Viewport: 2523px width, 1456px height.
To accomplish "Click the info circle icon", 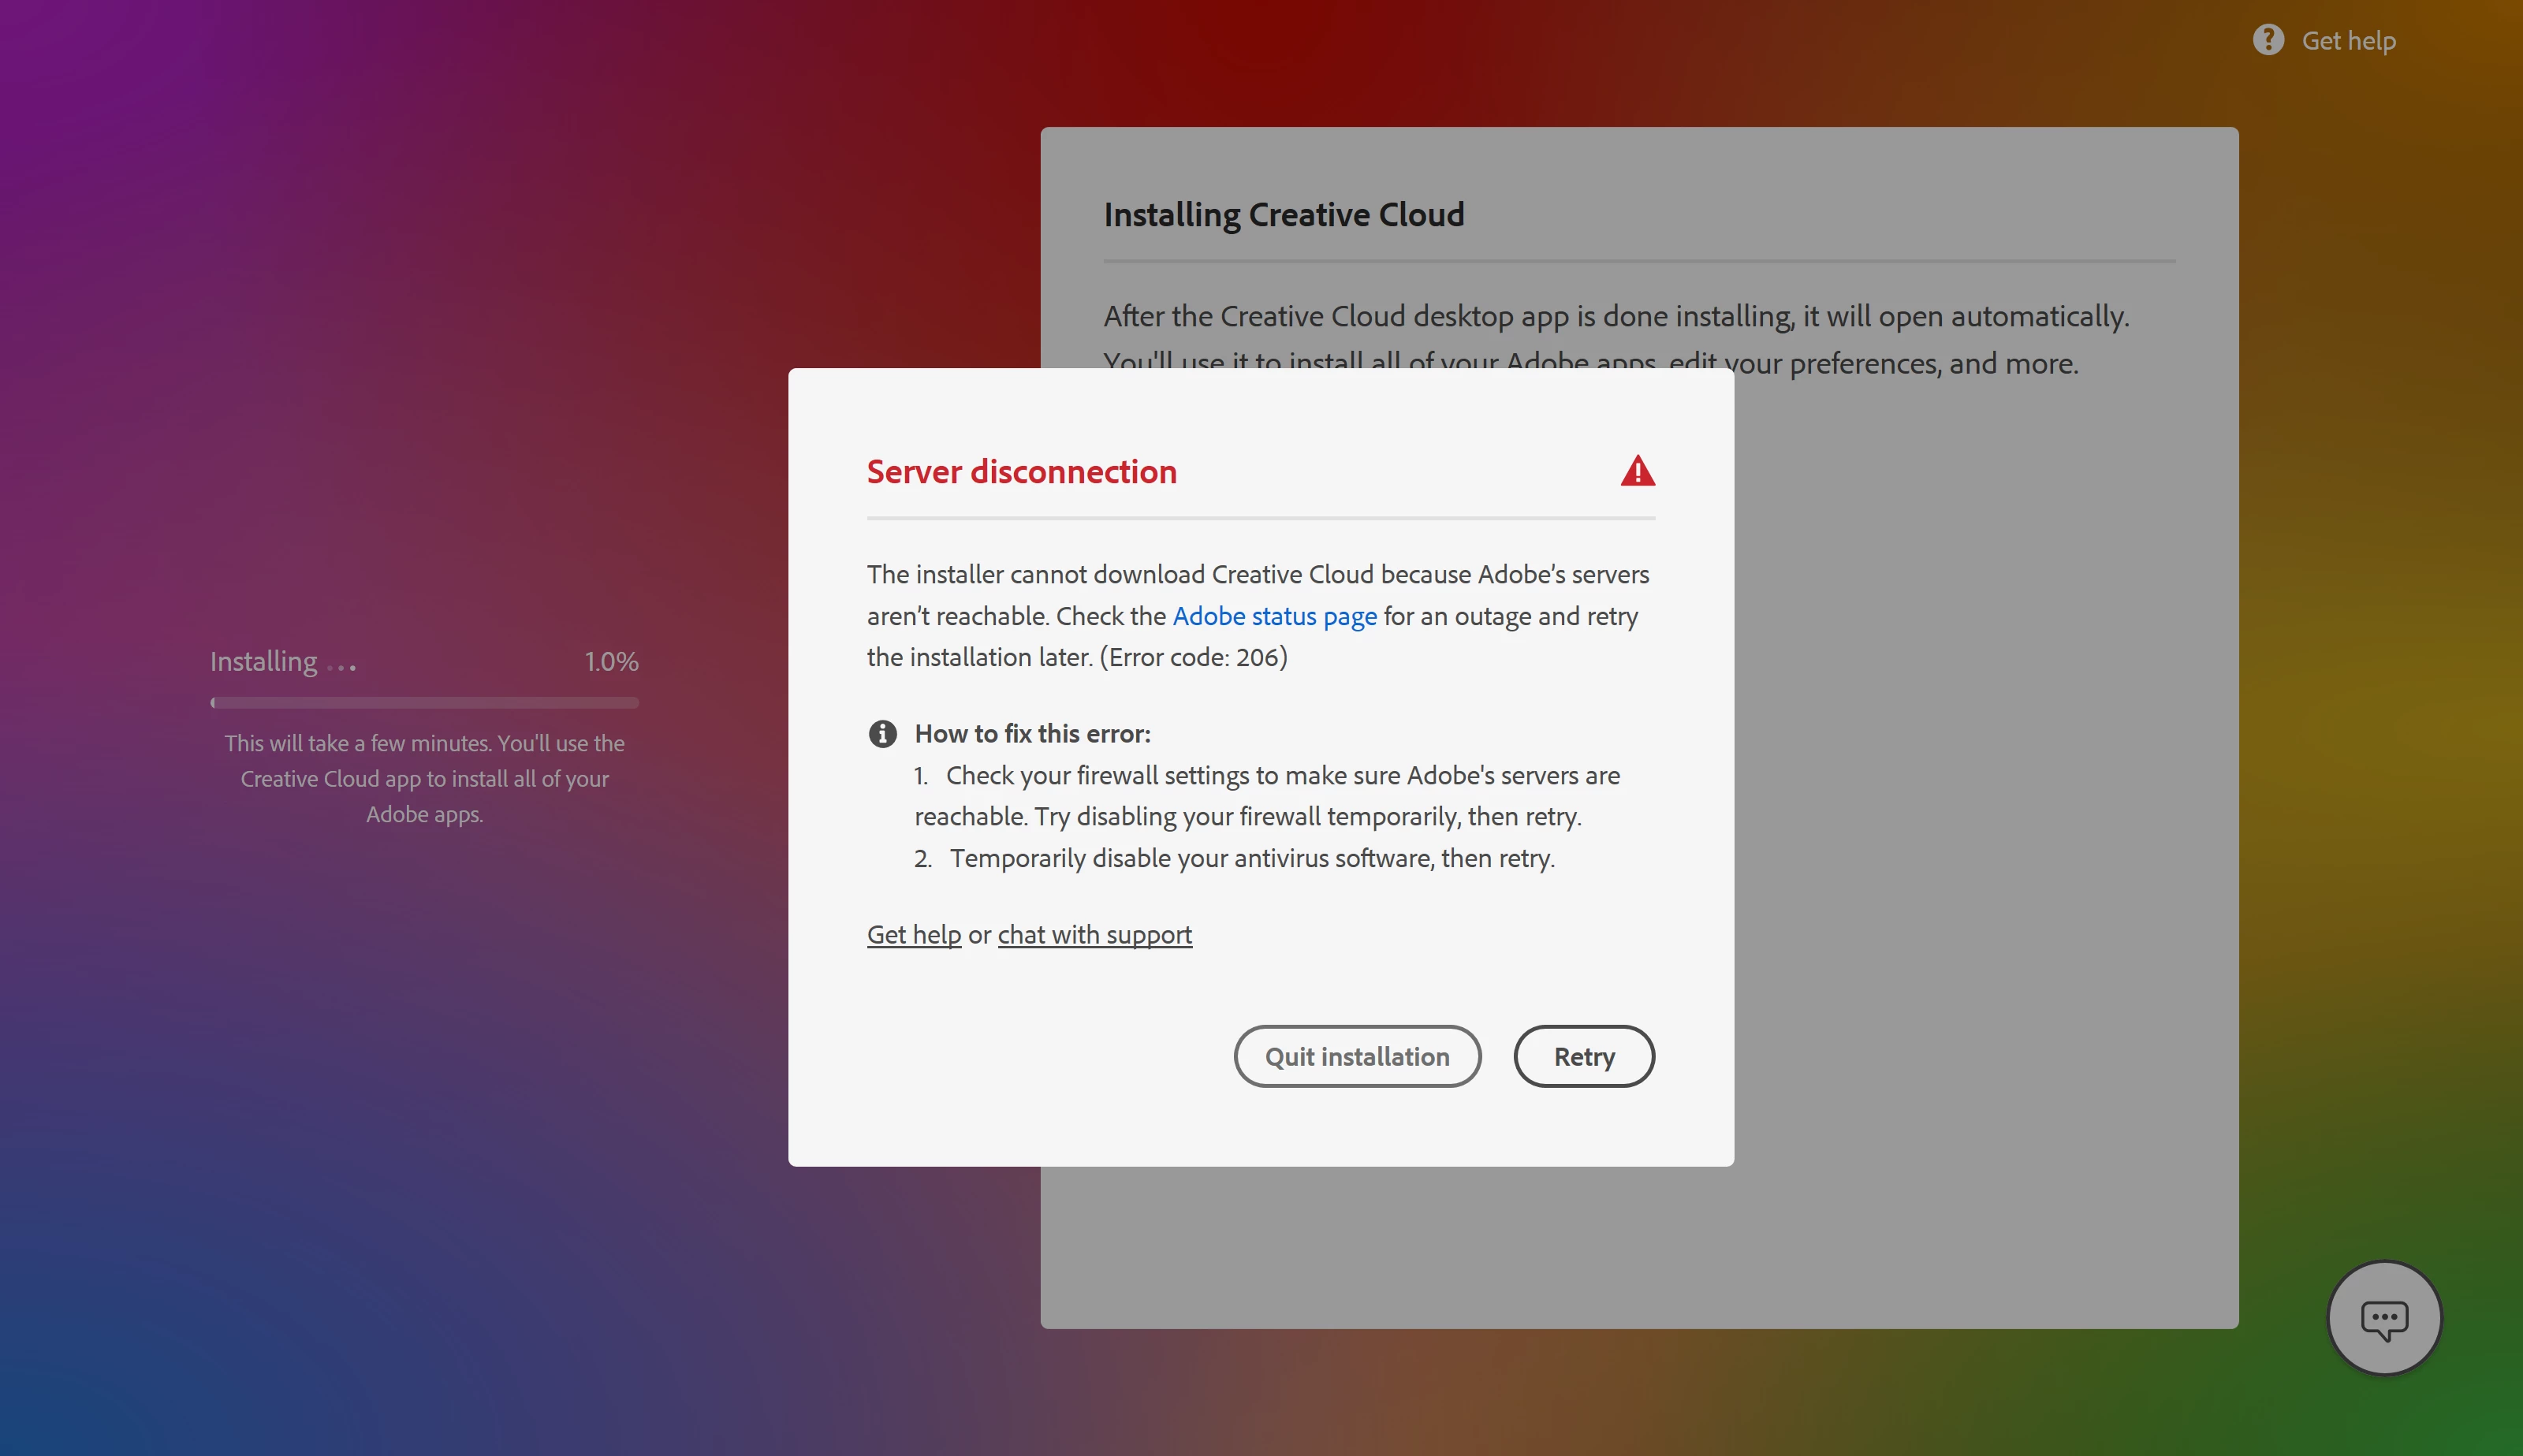I will pos(882,734).
